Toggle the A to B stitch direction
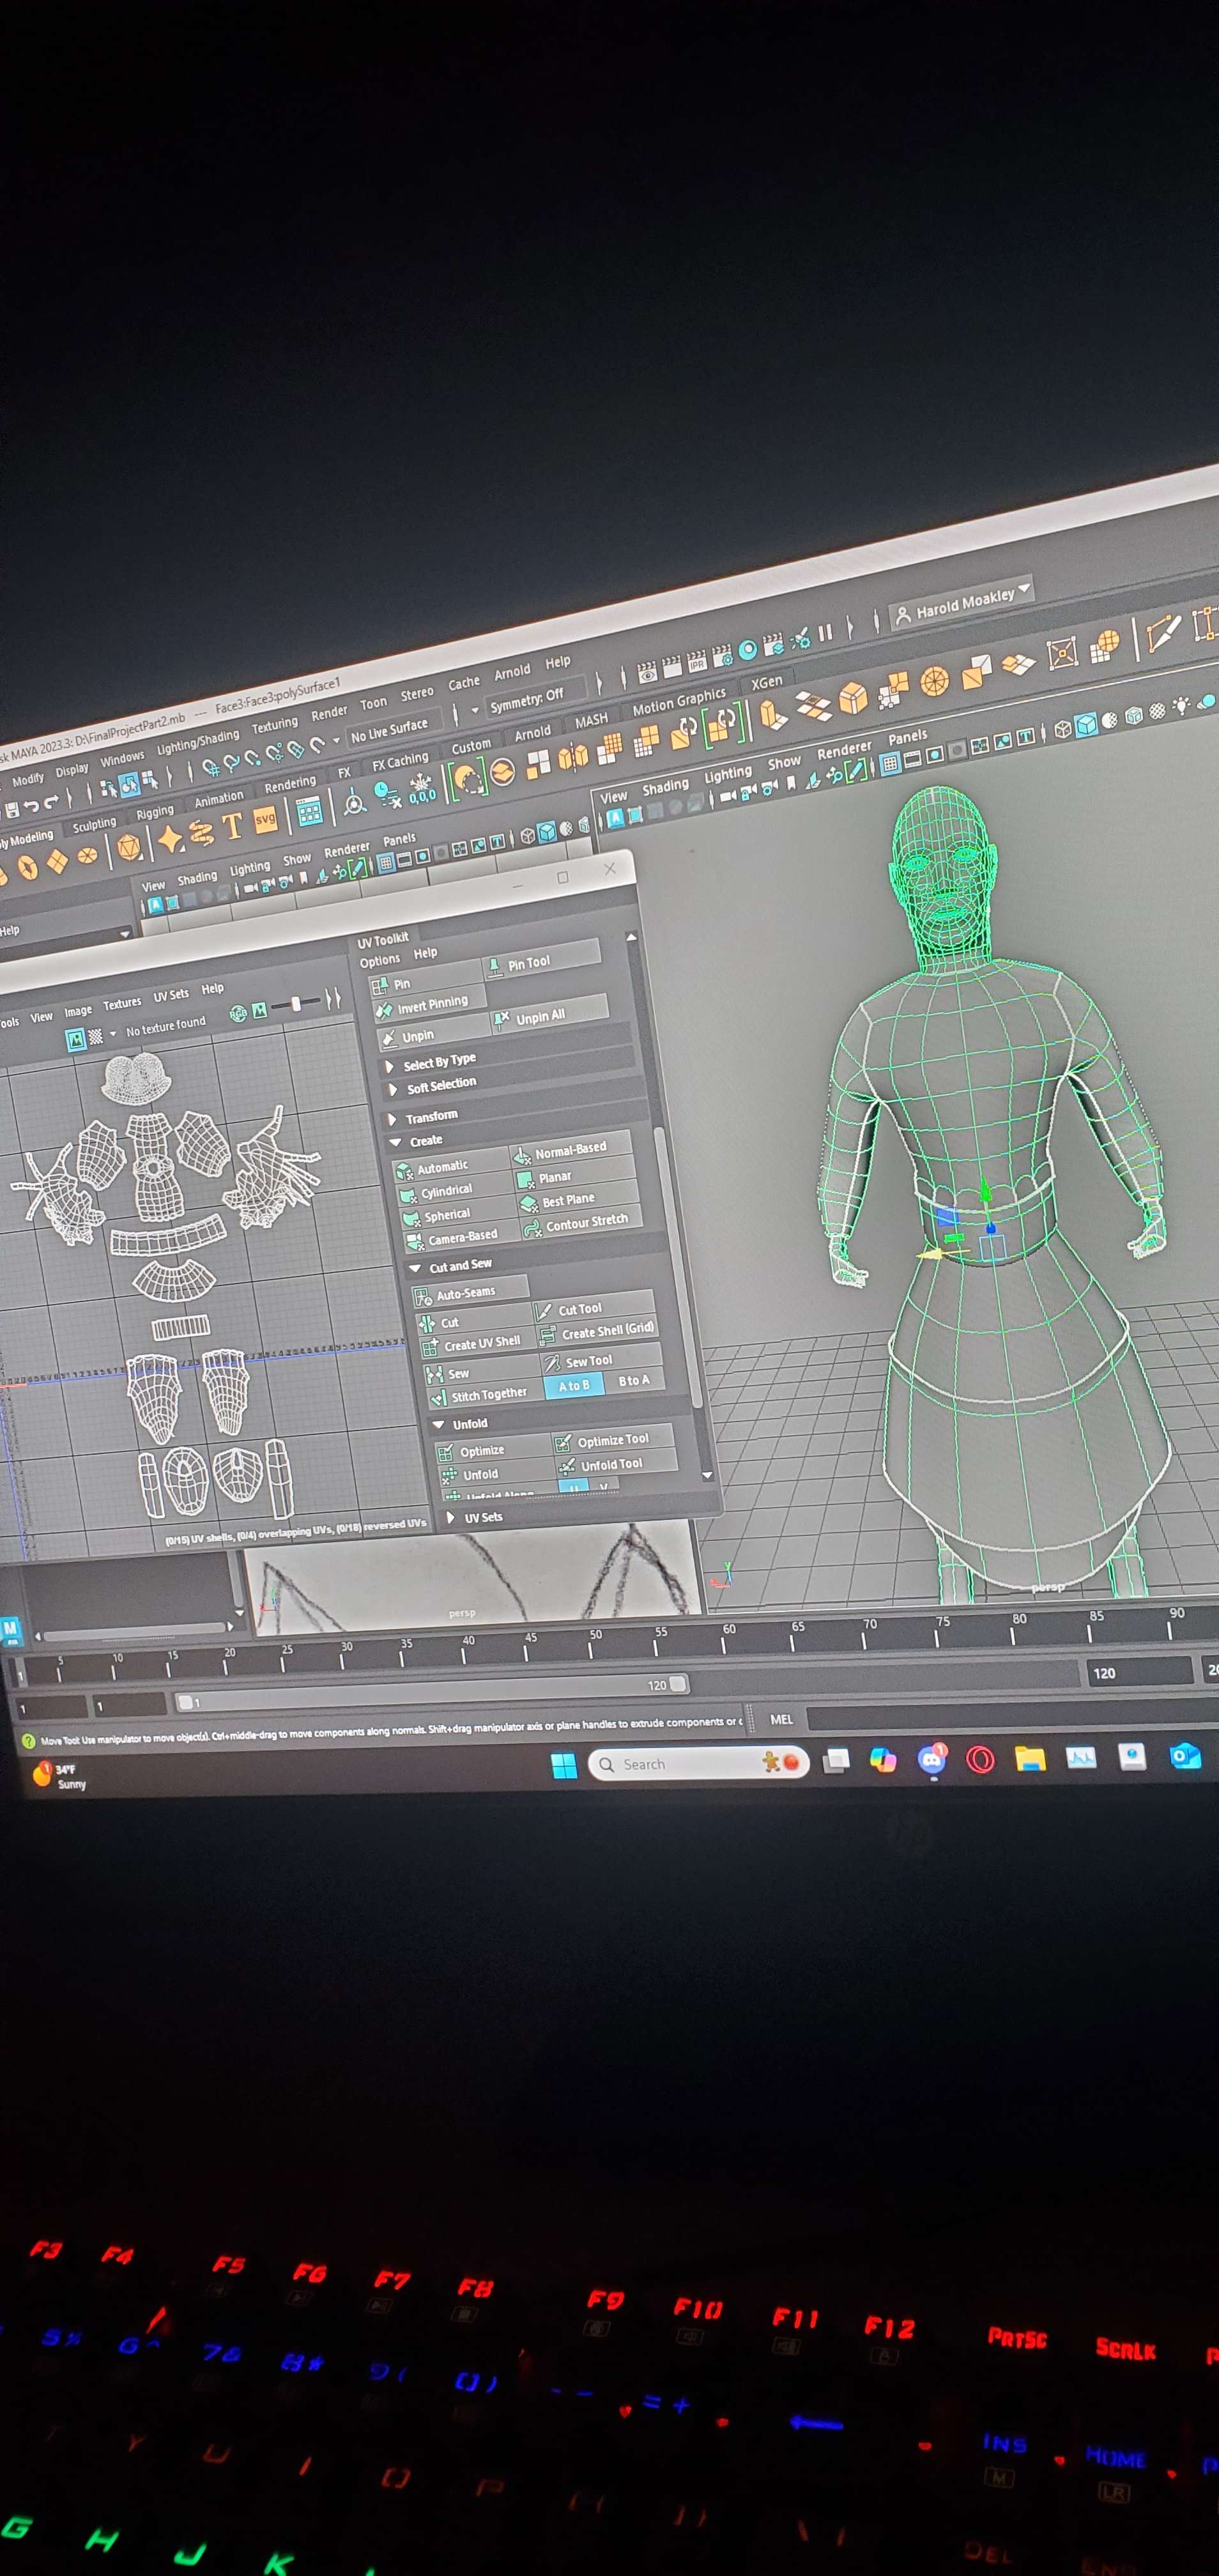1219x2576 pixels. coord(574,1386)
